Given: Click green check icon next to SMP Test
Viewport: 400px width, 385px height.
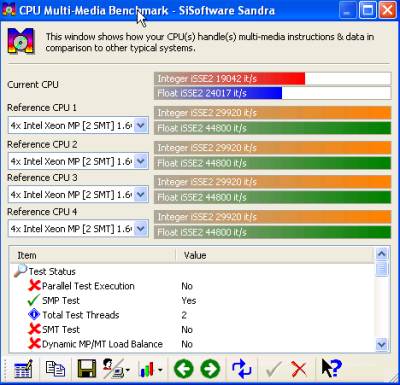Looking at the screenshot, I should (34, 300).
